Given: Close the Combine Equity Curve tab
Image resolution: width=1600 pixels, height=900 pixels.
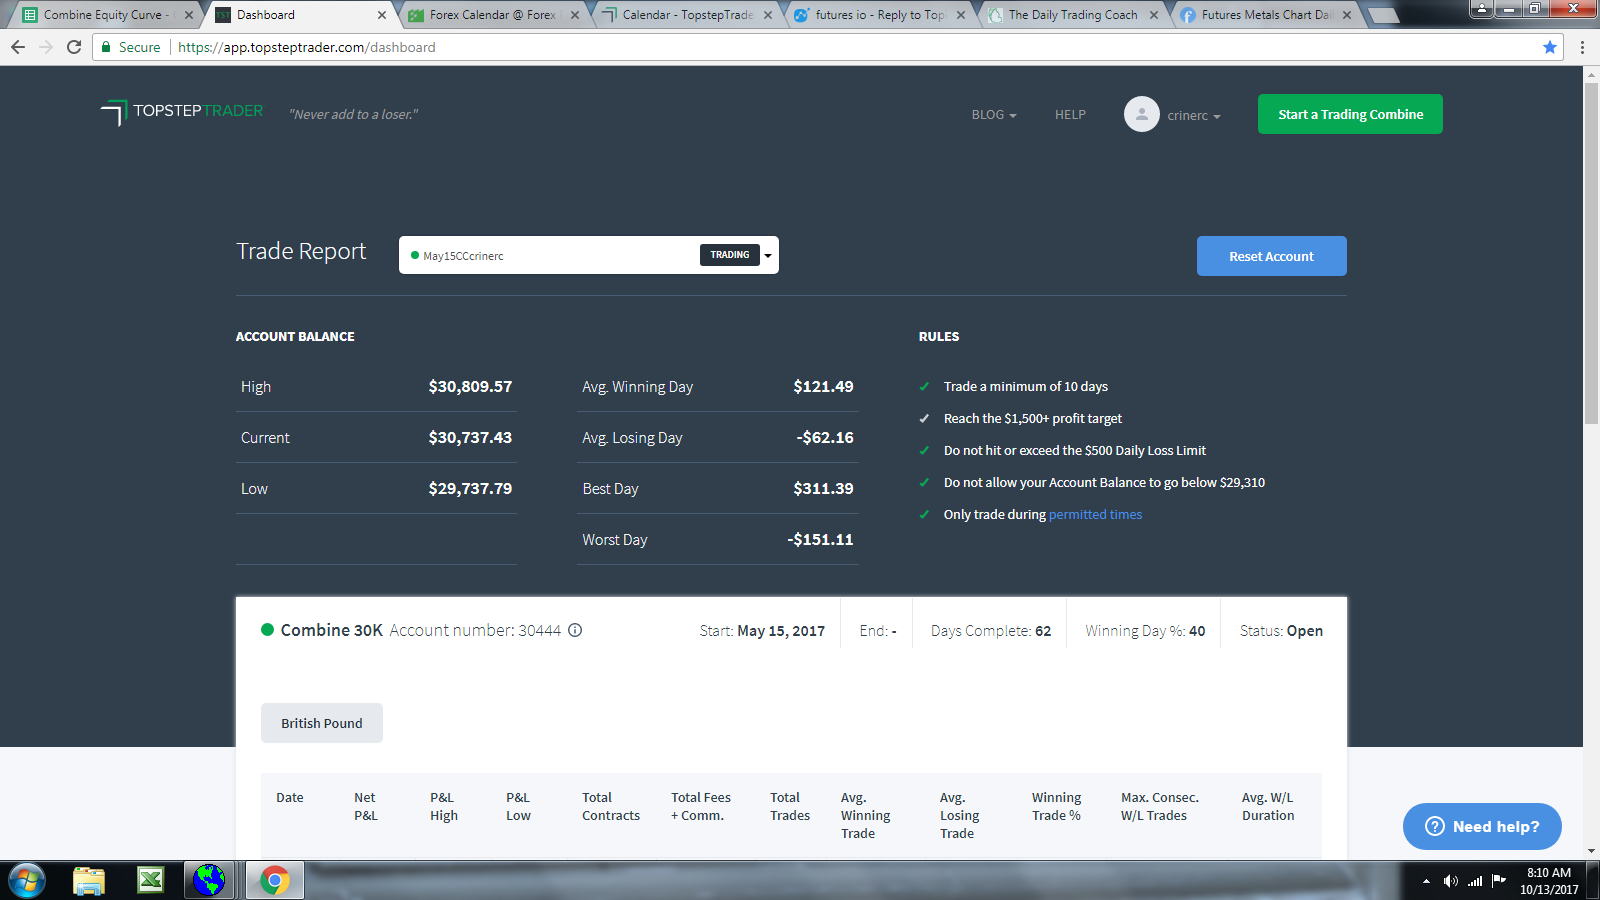Looking at the screenshot, I should click(189, 15).
